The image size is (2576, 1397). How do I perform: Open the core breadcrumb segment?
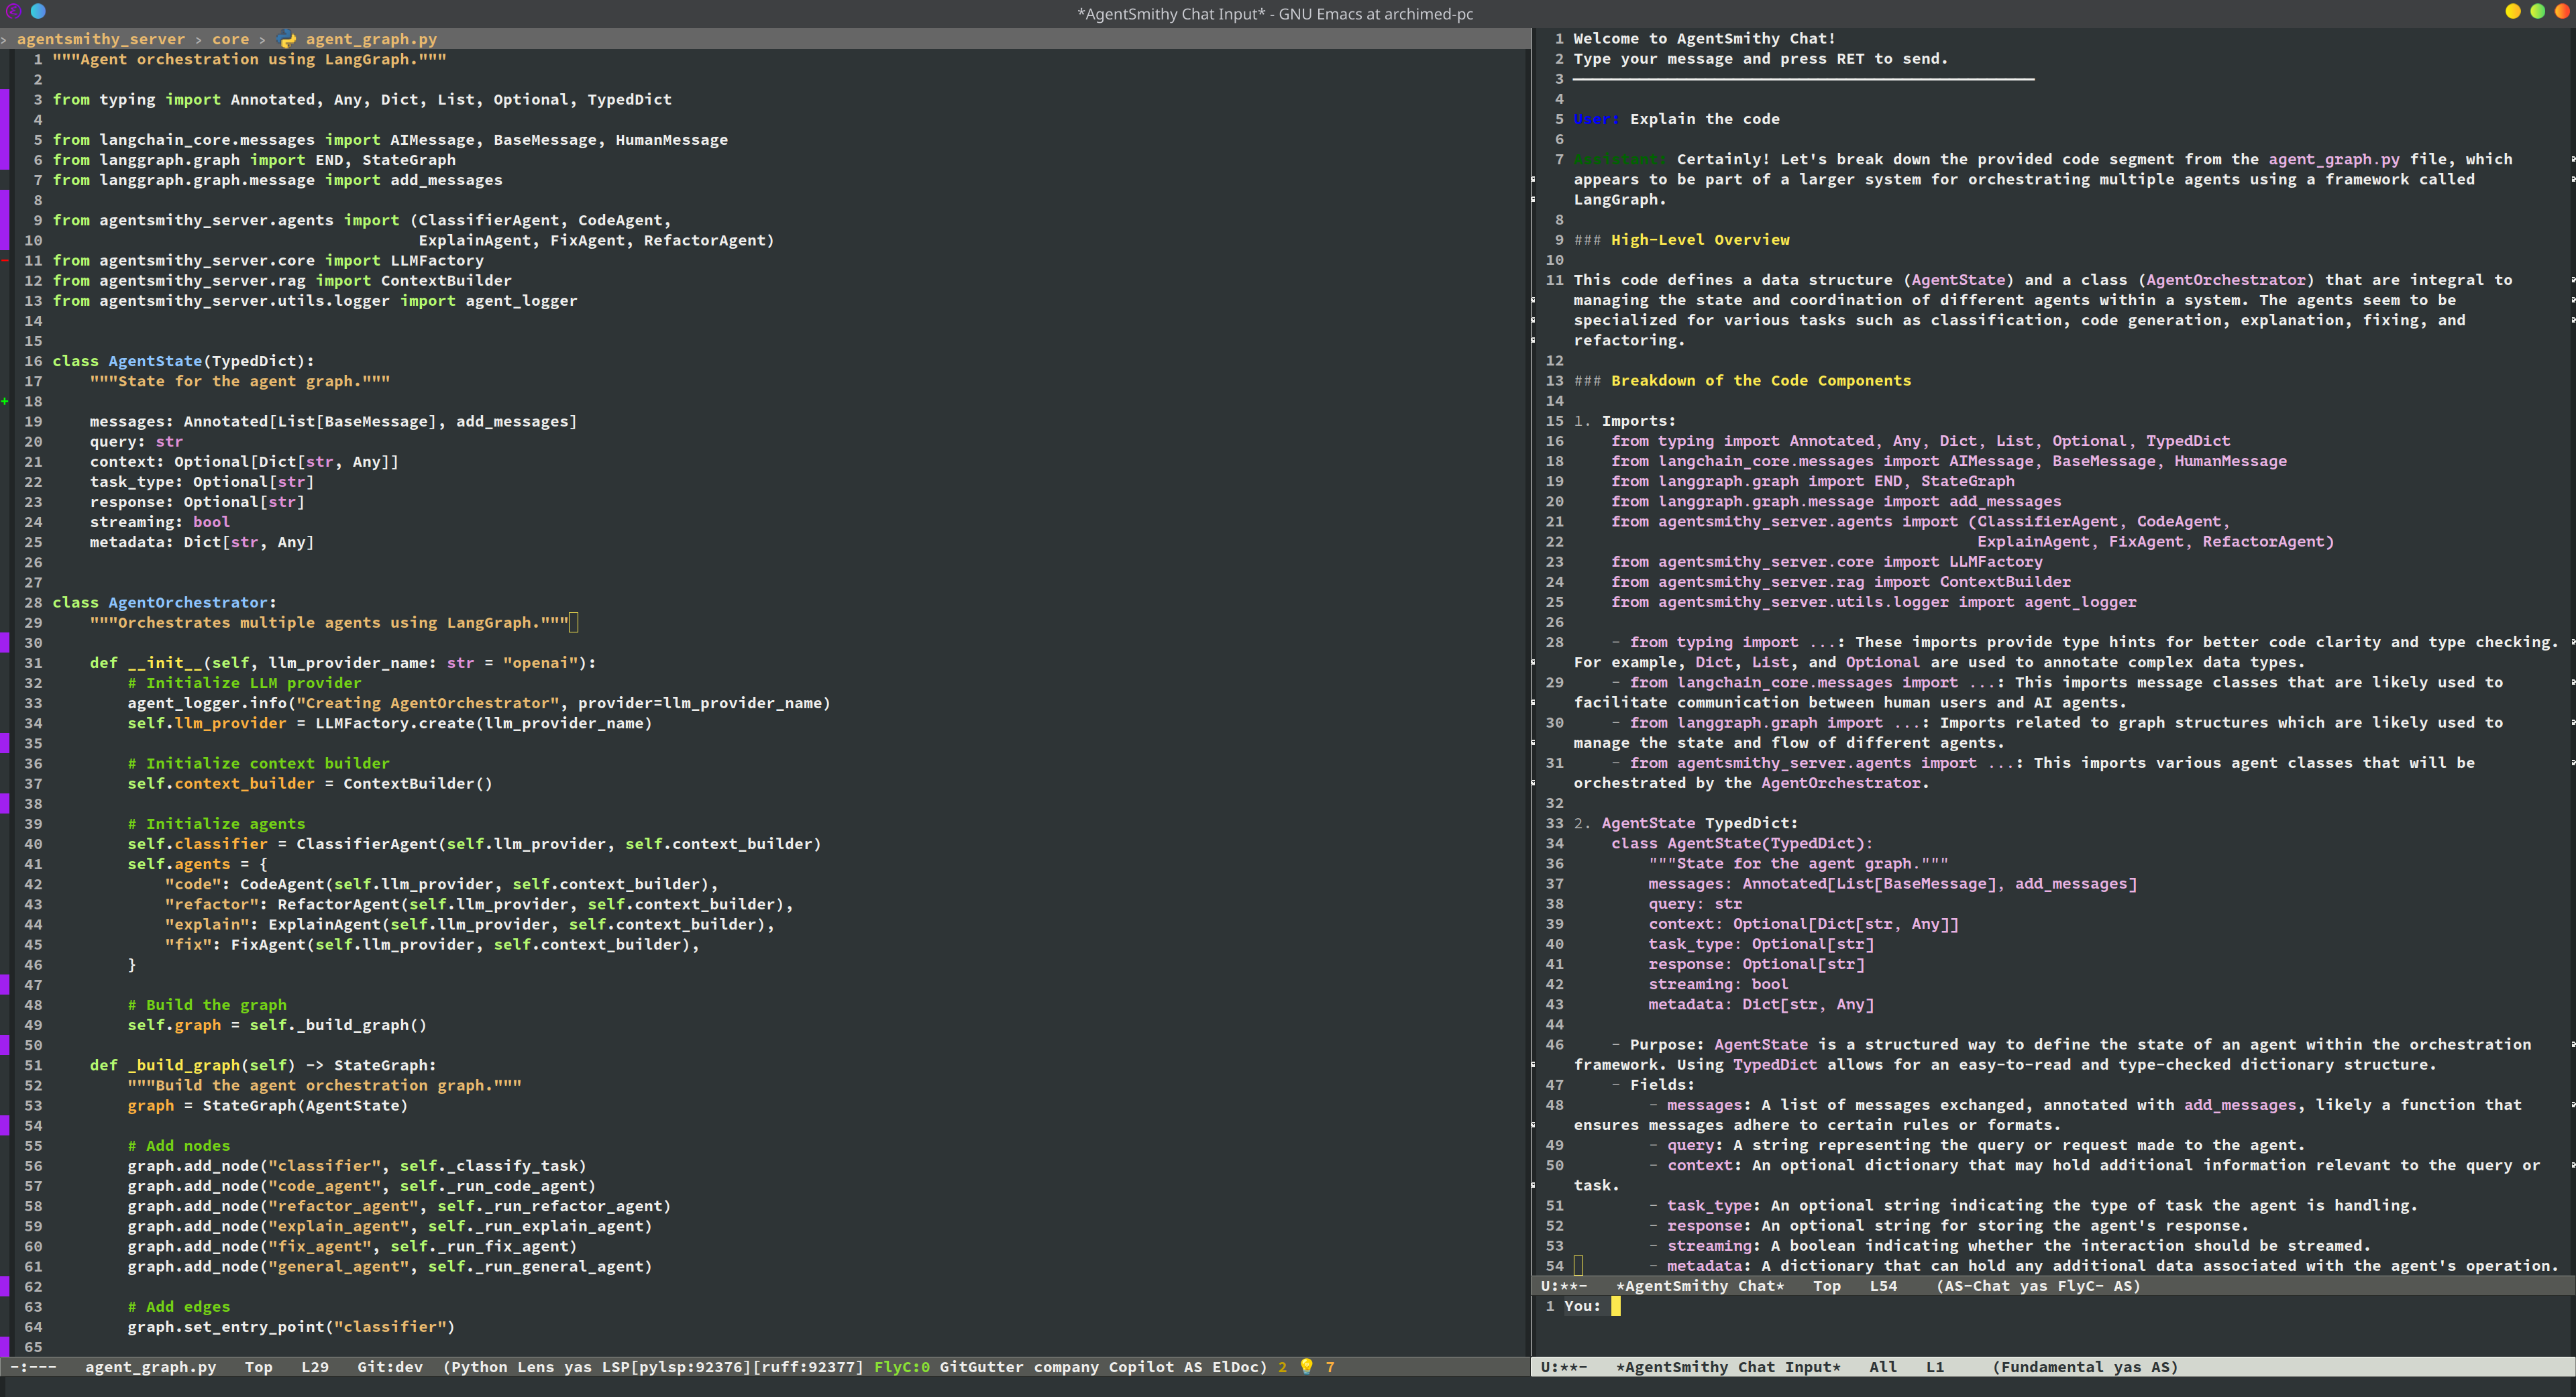pyautogui.click(x=230, y=39)
